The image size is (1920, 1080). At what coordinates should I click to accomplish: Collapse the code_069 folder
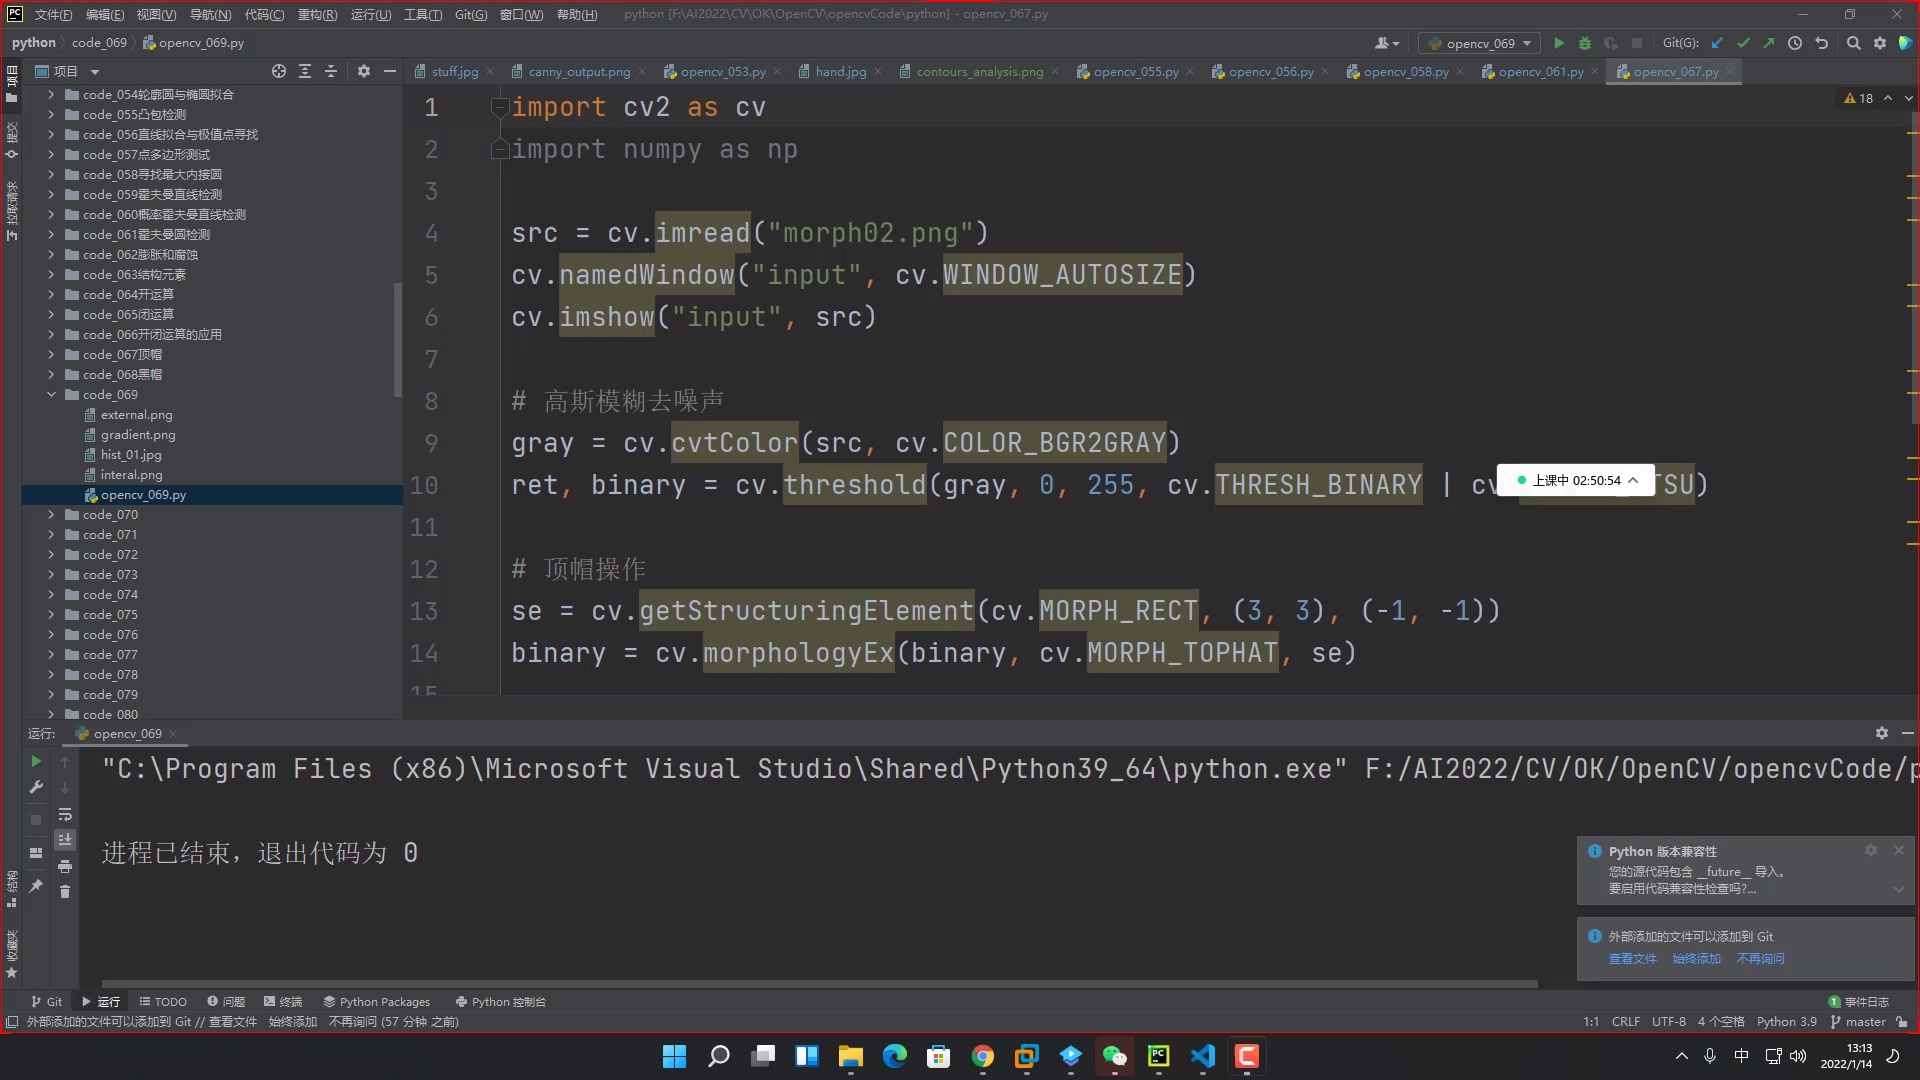pos(51,394)
